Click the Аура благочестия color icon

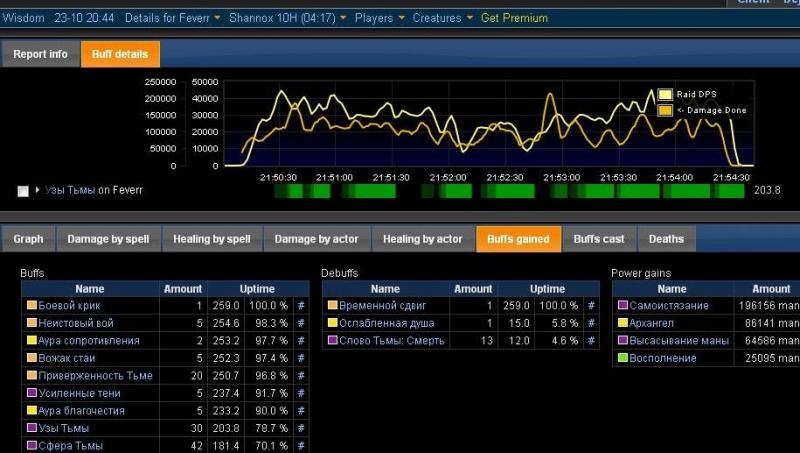[x=32, y=410]
